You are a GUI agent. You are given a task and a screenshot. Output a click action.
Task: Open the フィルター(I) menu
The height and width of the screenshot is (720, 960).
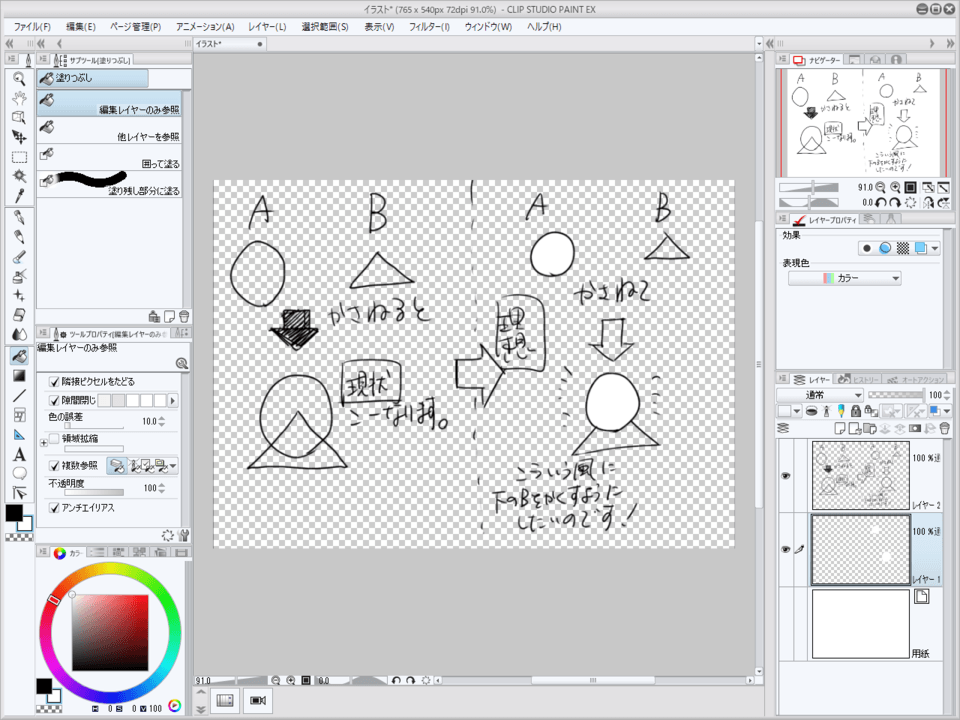click(429, 26)
